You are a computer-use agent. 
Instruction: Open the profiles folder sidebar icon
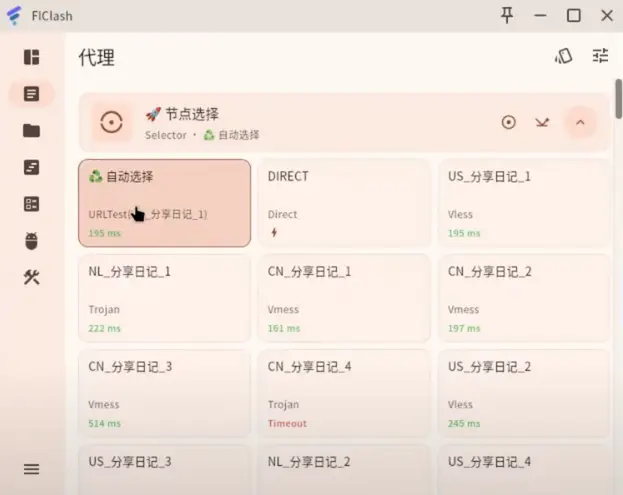(31, 130)
